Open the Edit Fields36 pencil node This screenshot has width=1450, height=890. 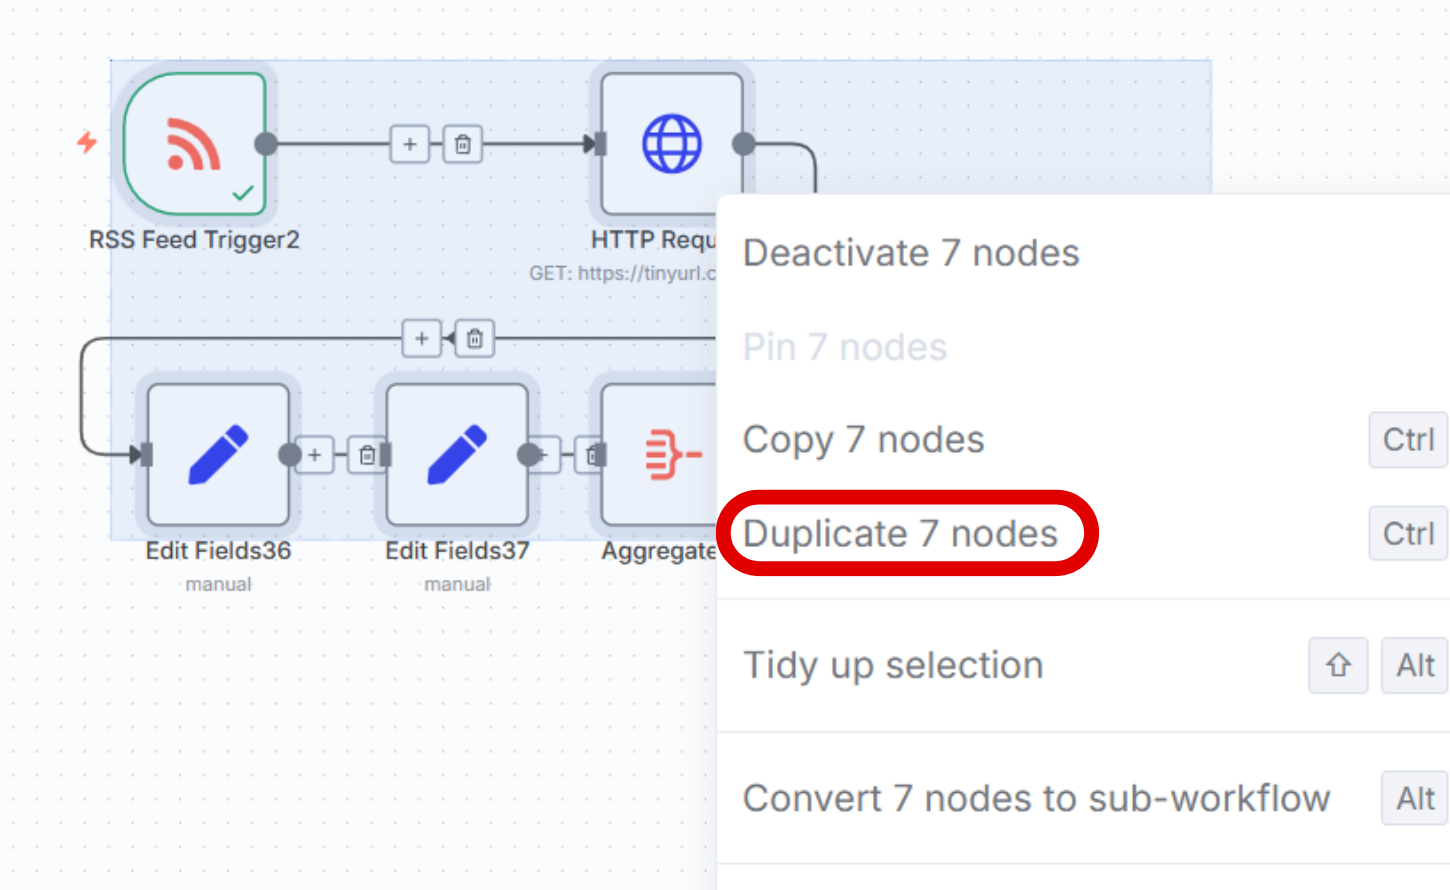[218, 455]
